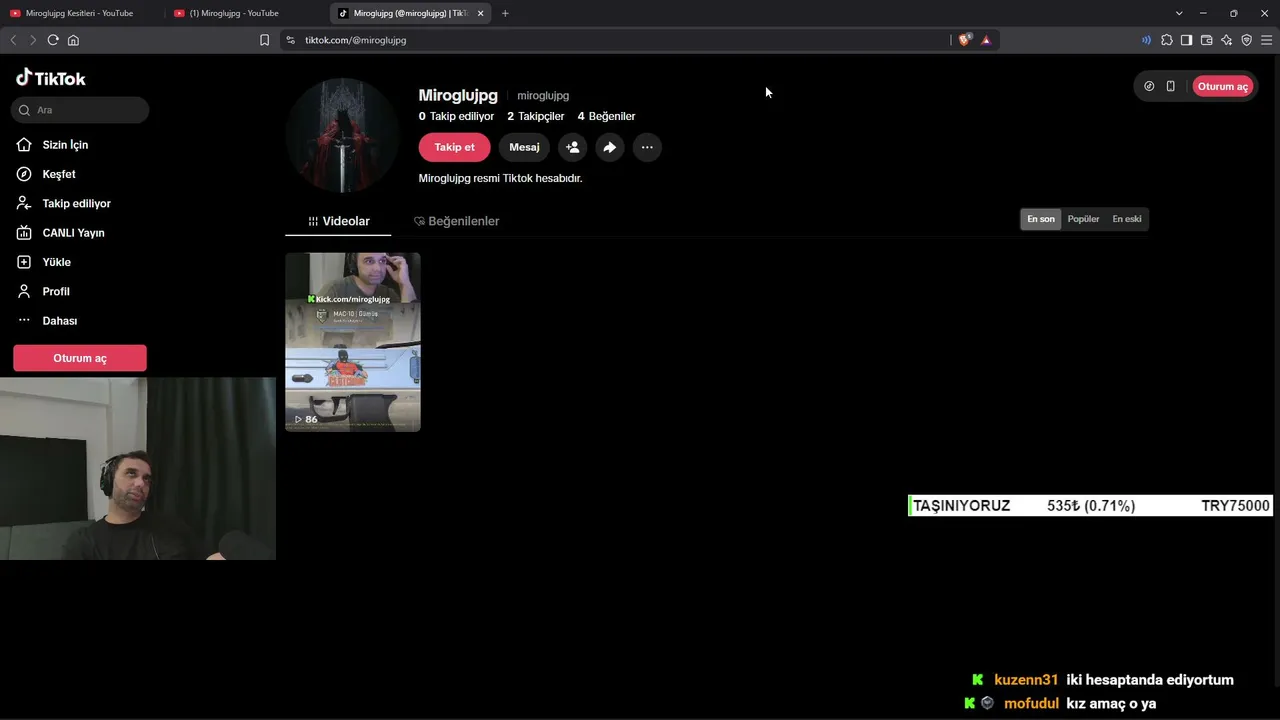Viewport: 1280px width, 720px height.
Task: Expand the Dahası more menu
Action: coord(59,321)
